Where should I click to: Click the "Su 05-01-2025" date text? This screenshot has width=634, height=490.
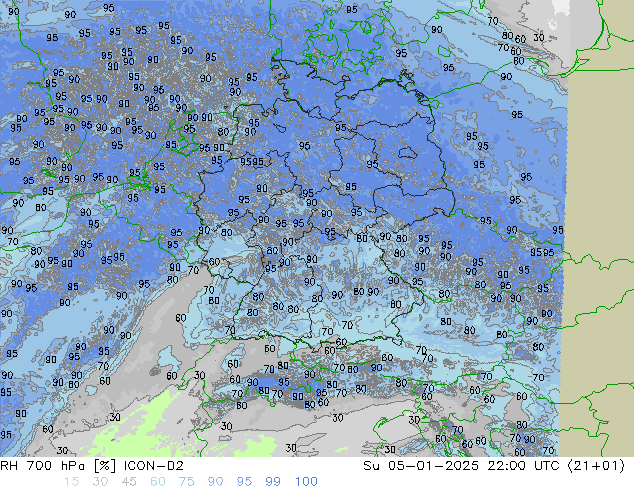point(421,466)
